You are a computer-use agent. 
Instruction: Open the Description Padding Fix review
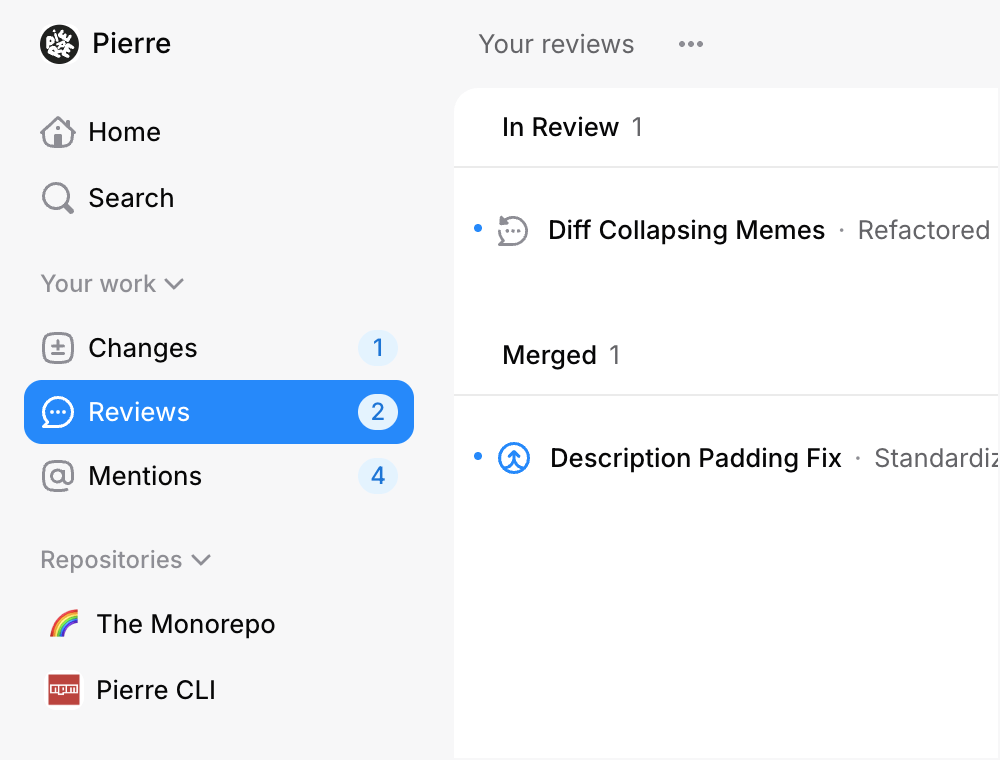coord(696,458)
